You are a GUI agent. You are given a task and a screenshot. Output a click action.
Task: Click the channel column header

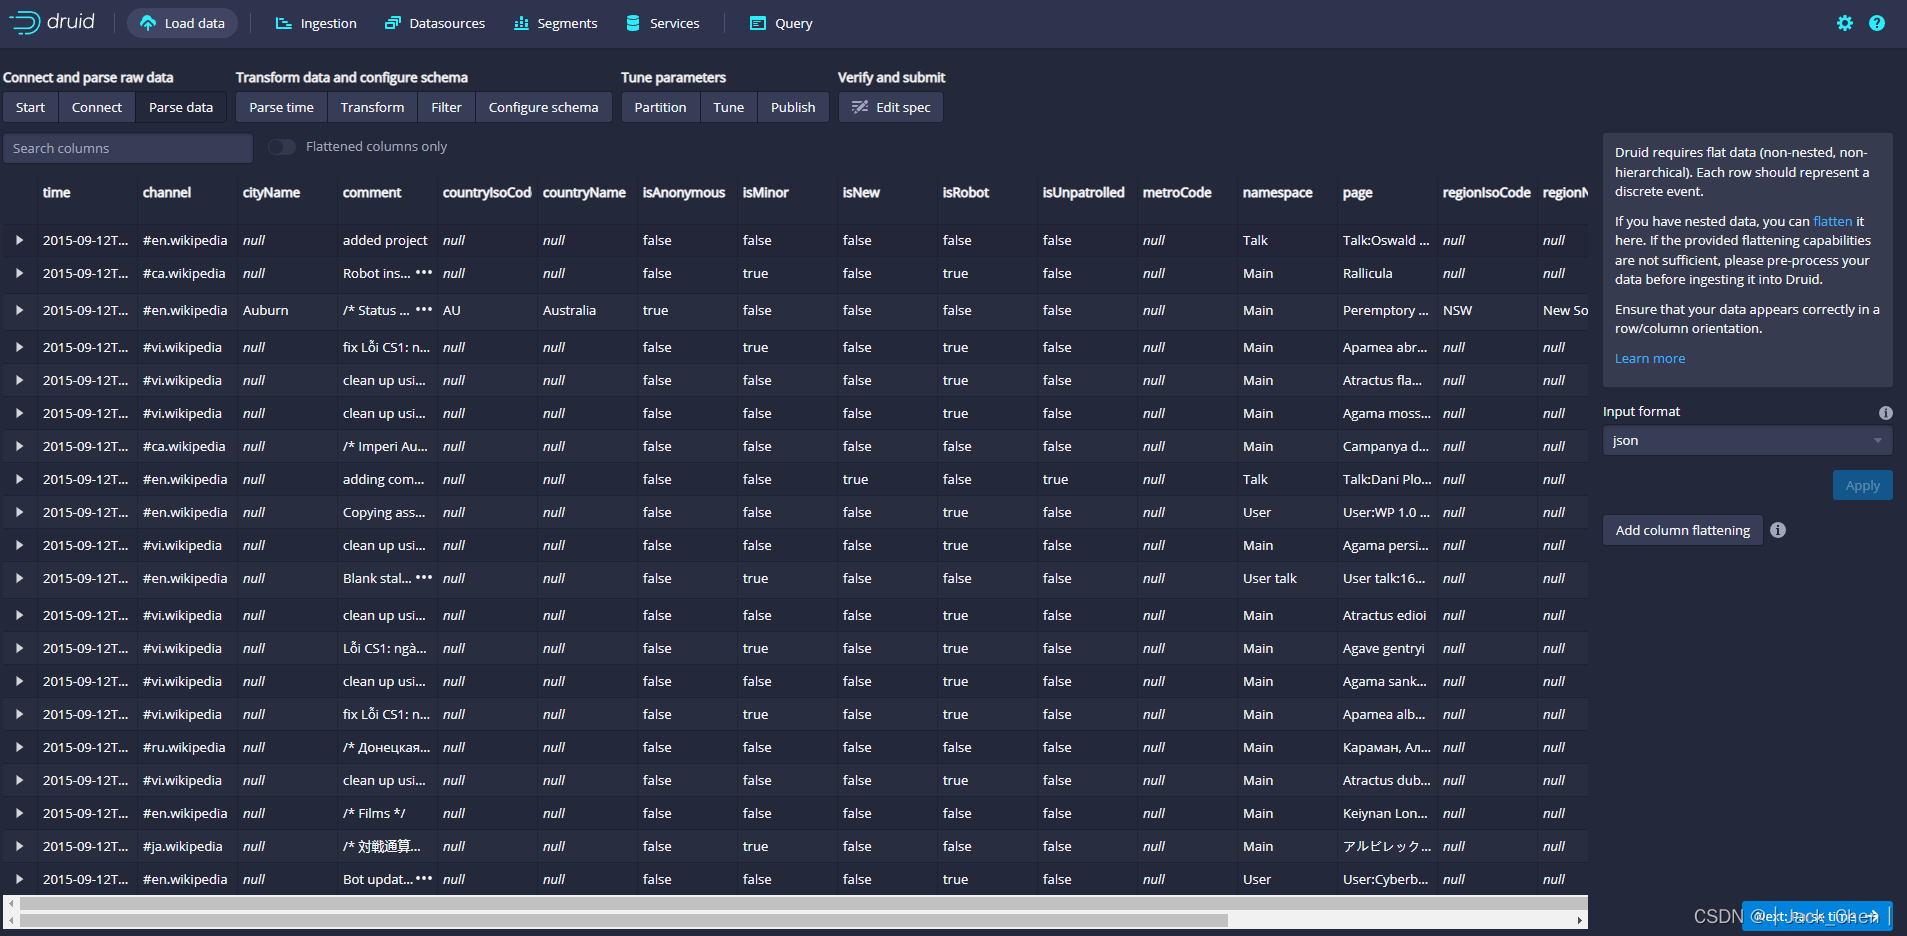(167, 192)
